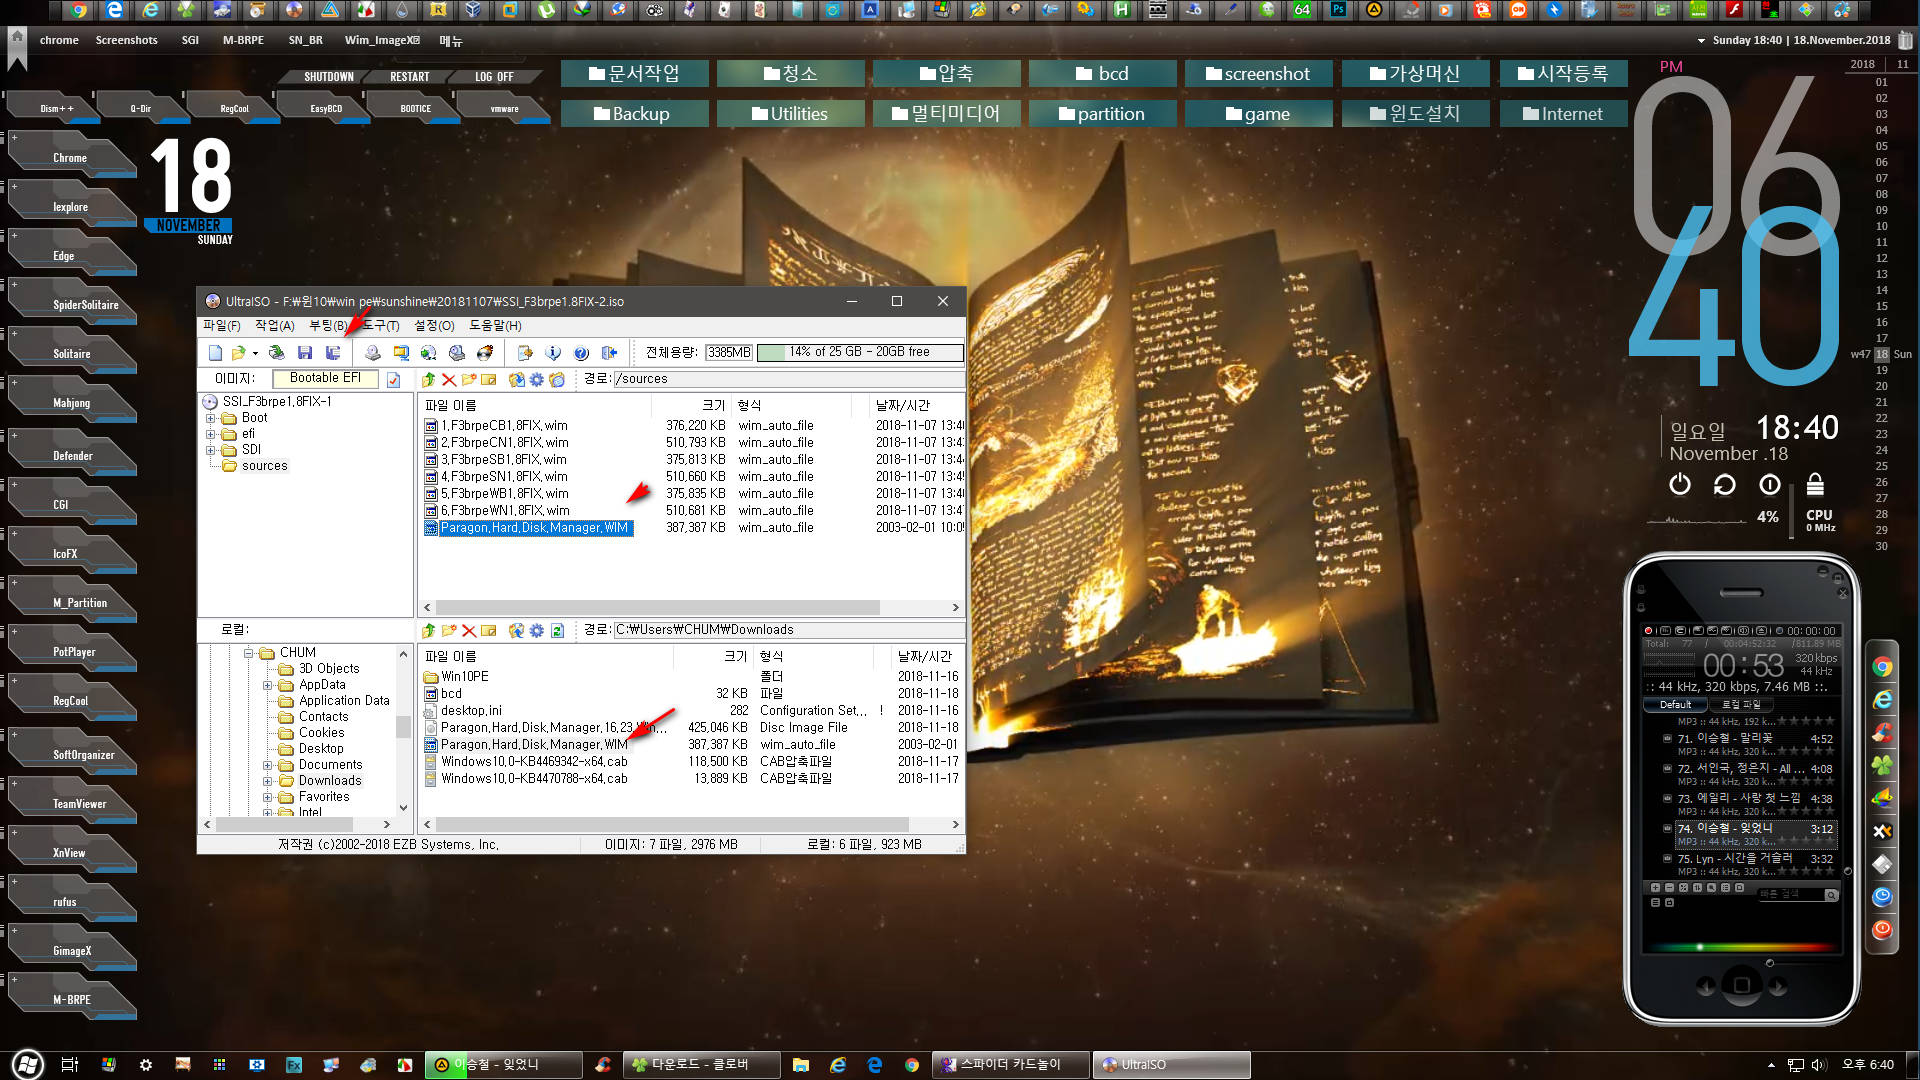1920x1080 pixels.
Task: Toggle the checkbox icon beside Bootable EFI
Action: pos(393,379)
